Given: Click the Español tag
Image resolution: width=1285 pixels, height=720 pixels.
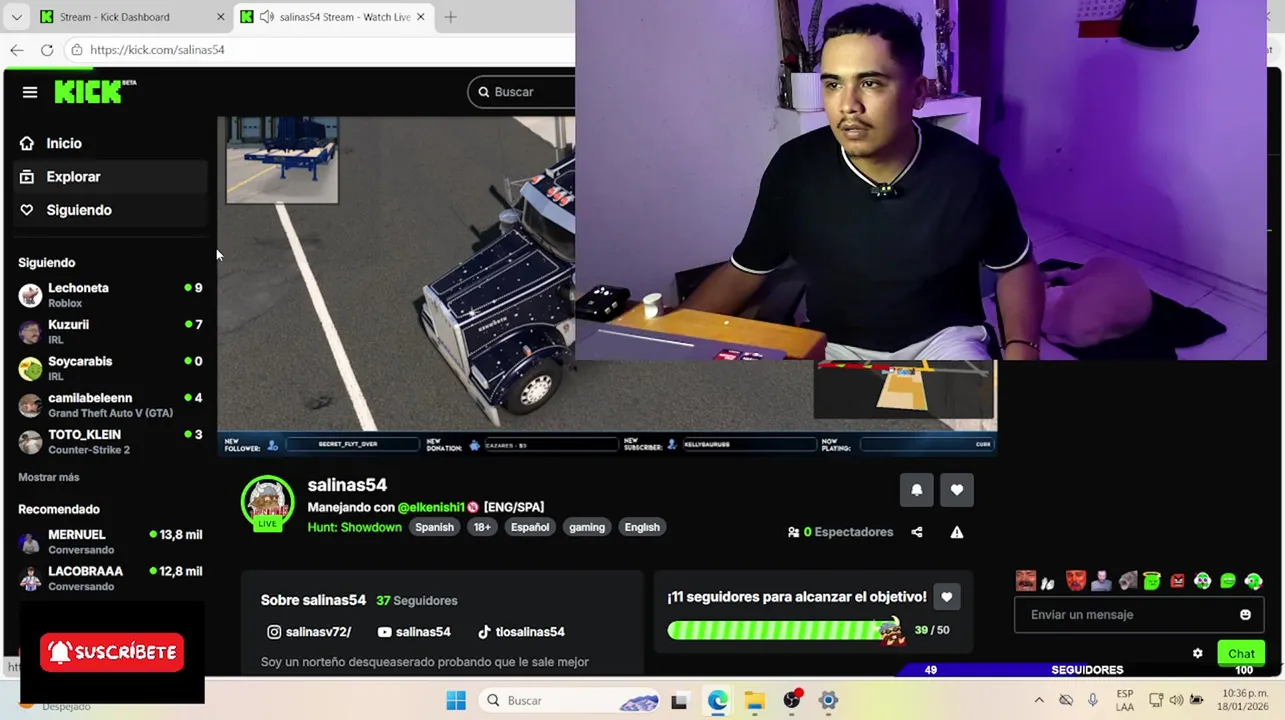Looking at the screenshot, I should click(530, 527).
